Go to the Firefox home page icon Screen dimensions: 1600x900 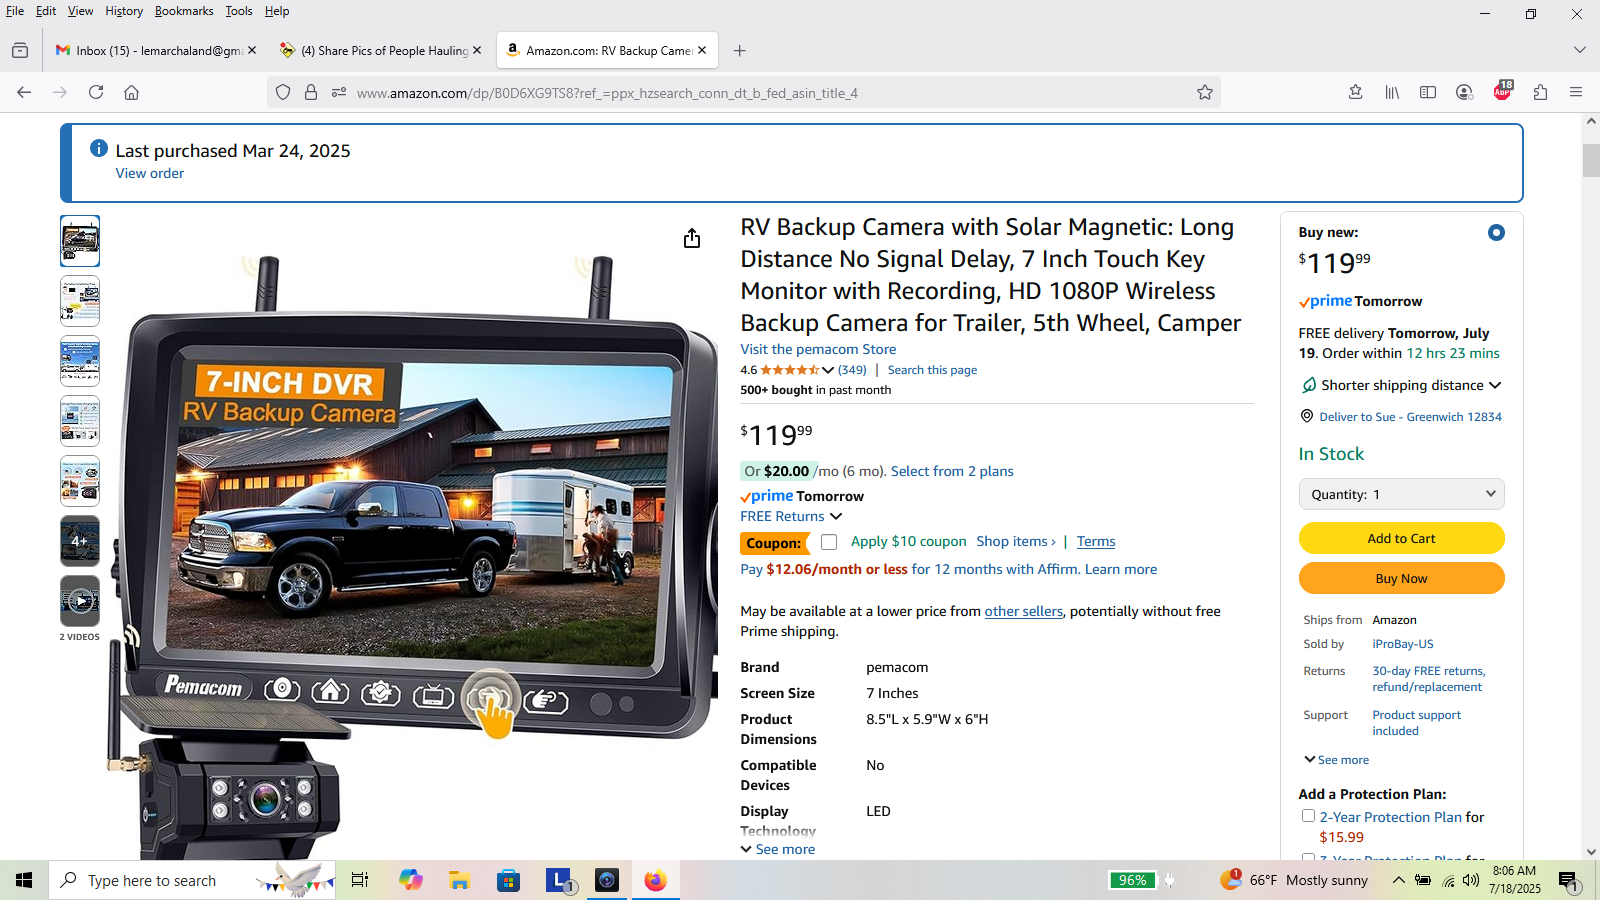131,92
